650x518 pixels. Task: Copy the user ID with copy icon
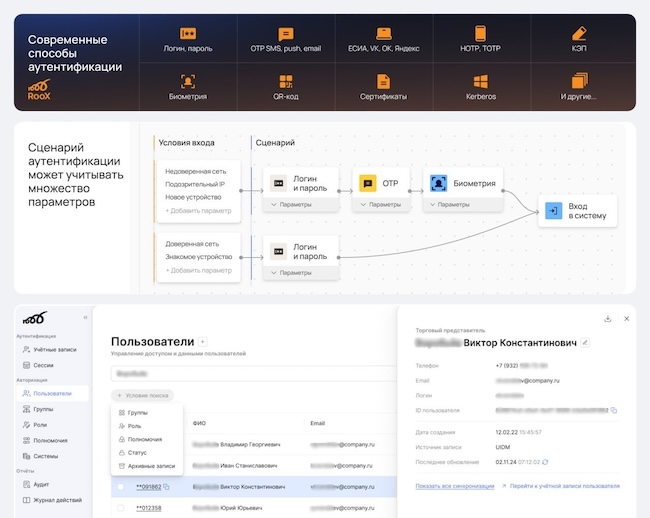click(614, 410)
